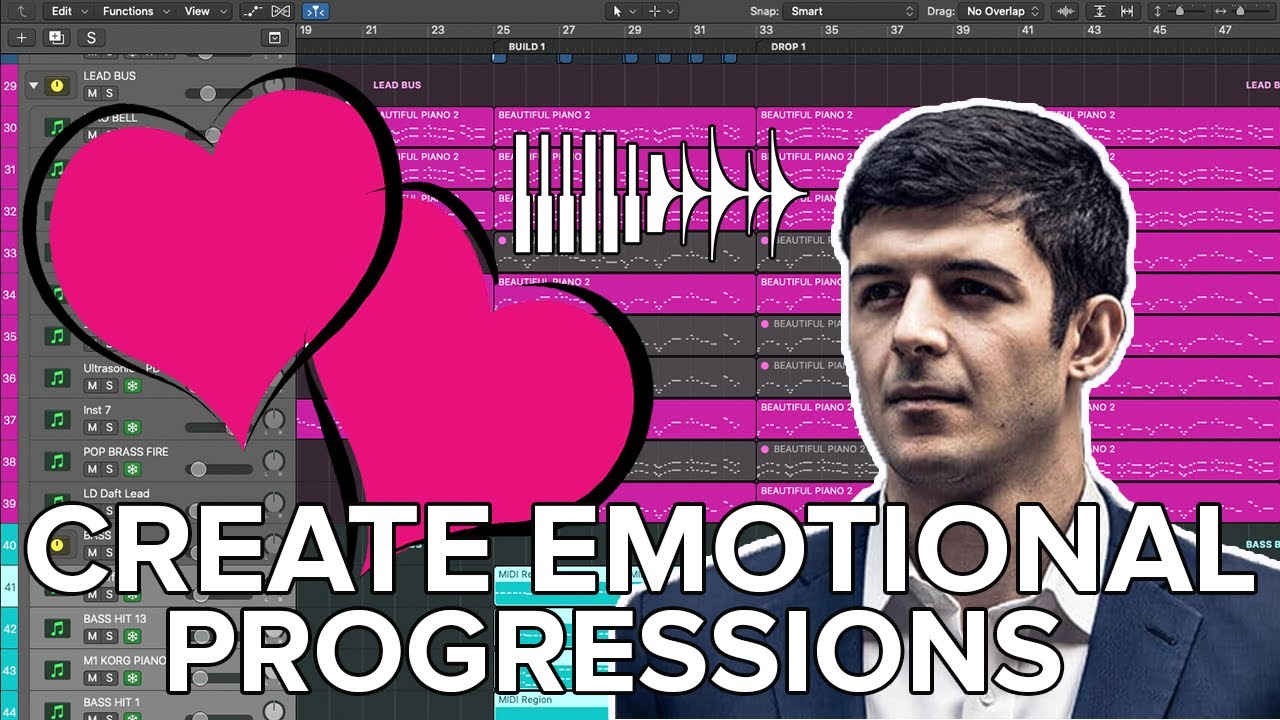Mute the POP BRASS FIRE track
This screenshot has width=1280, height=720.
coord(92,469)
